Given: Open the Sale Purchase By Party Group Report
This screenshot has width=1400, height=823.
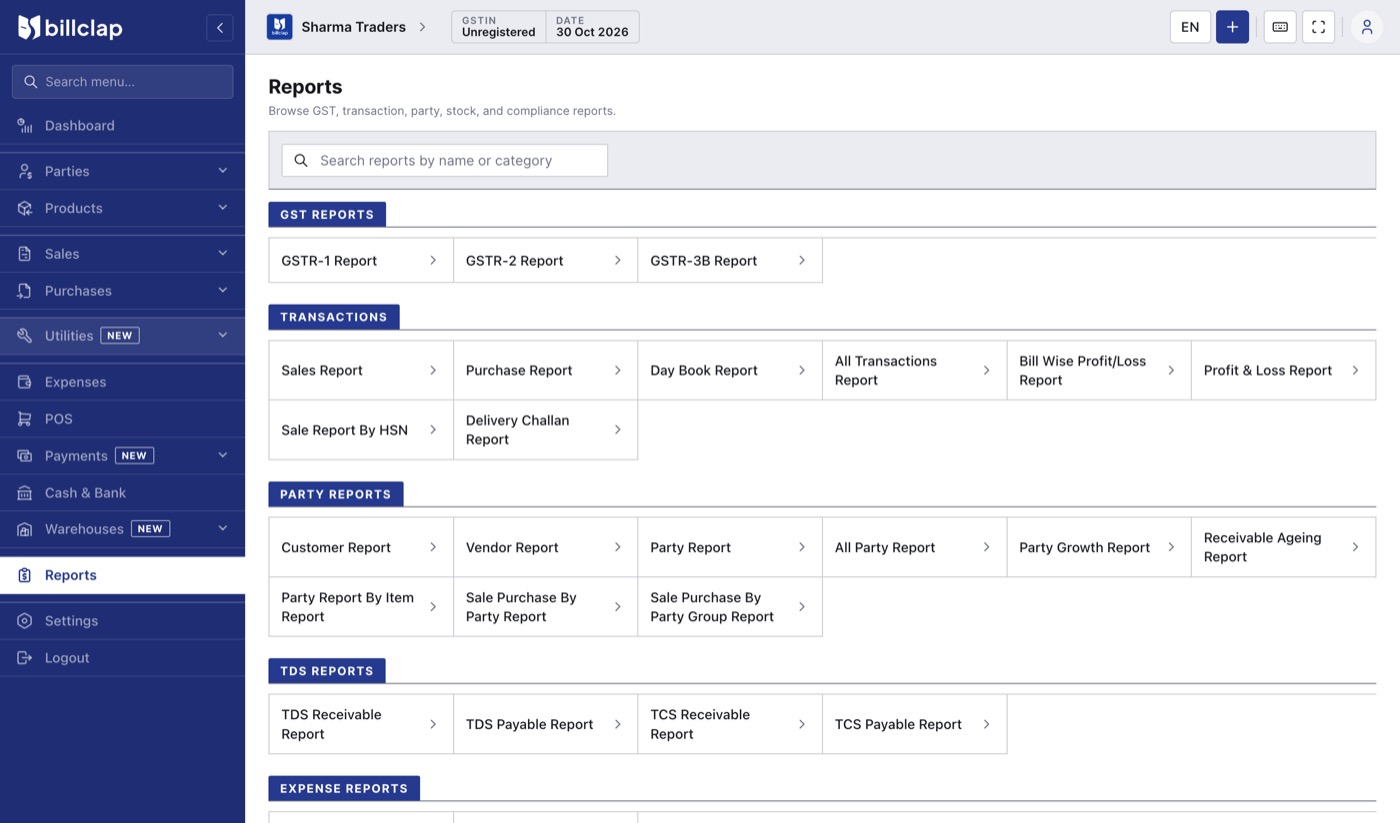Looking at the screenshot, I should (x=730, y=607).
